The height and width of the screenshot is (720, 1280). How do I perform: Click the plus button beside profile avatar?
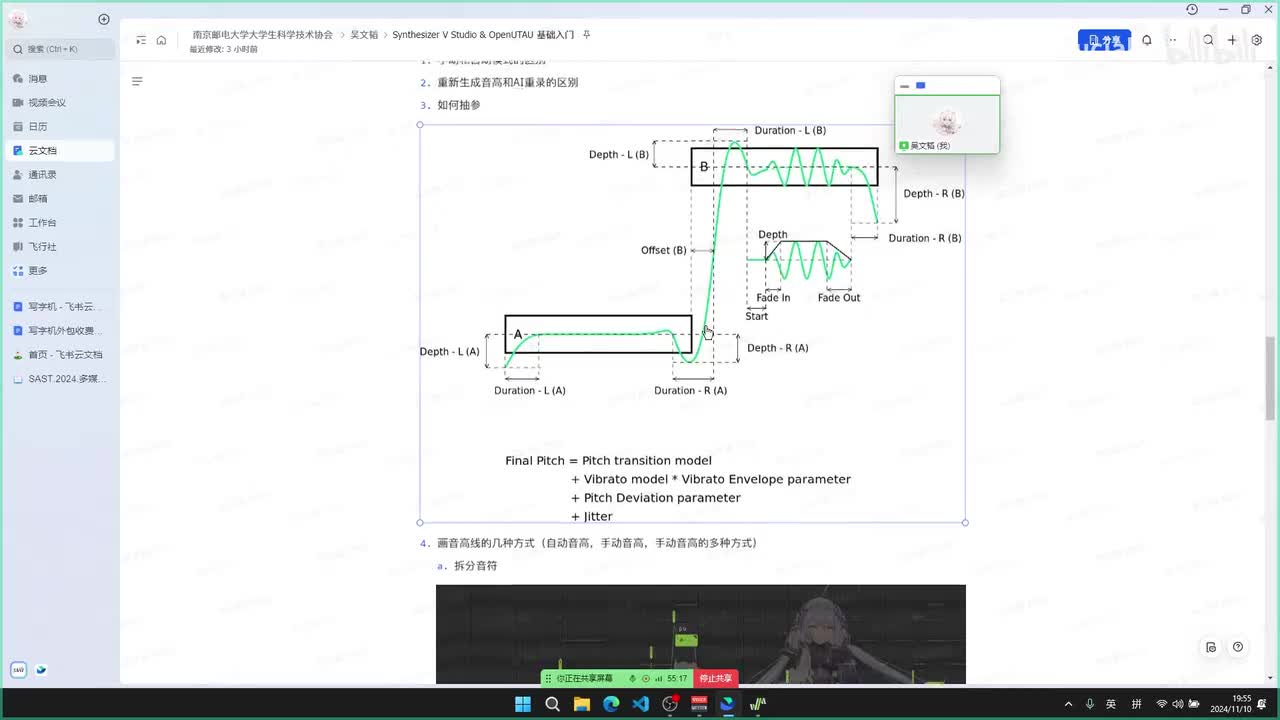coord(104,19)
